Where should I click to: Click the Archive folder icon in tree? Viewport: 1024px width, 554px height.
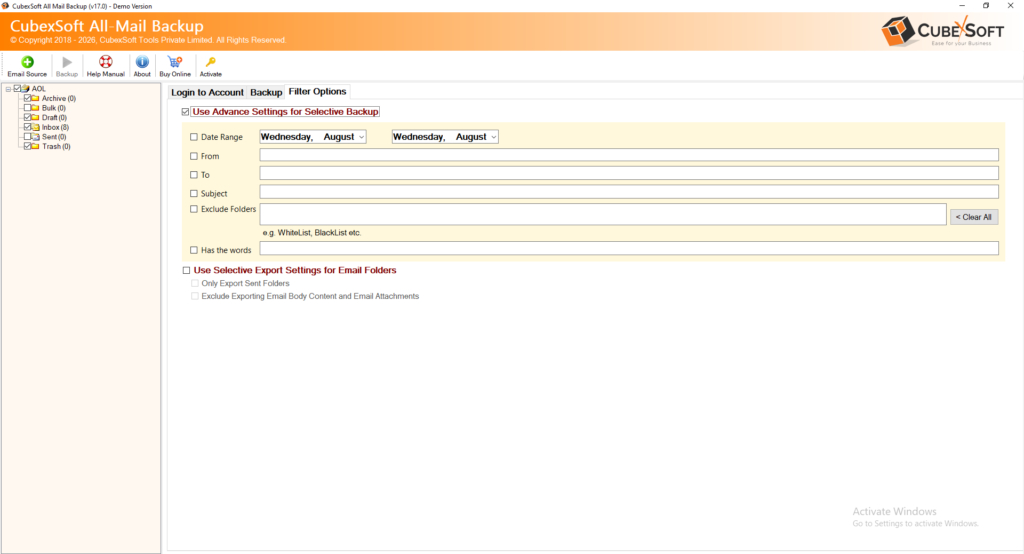click(x=36, y=98)
